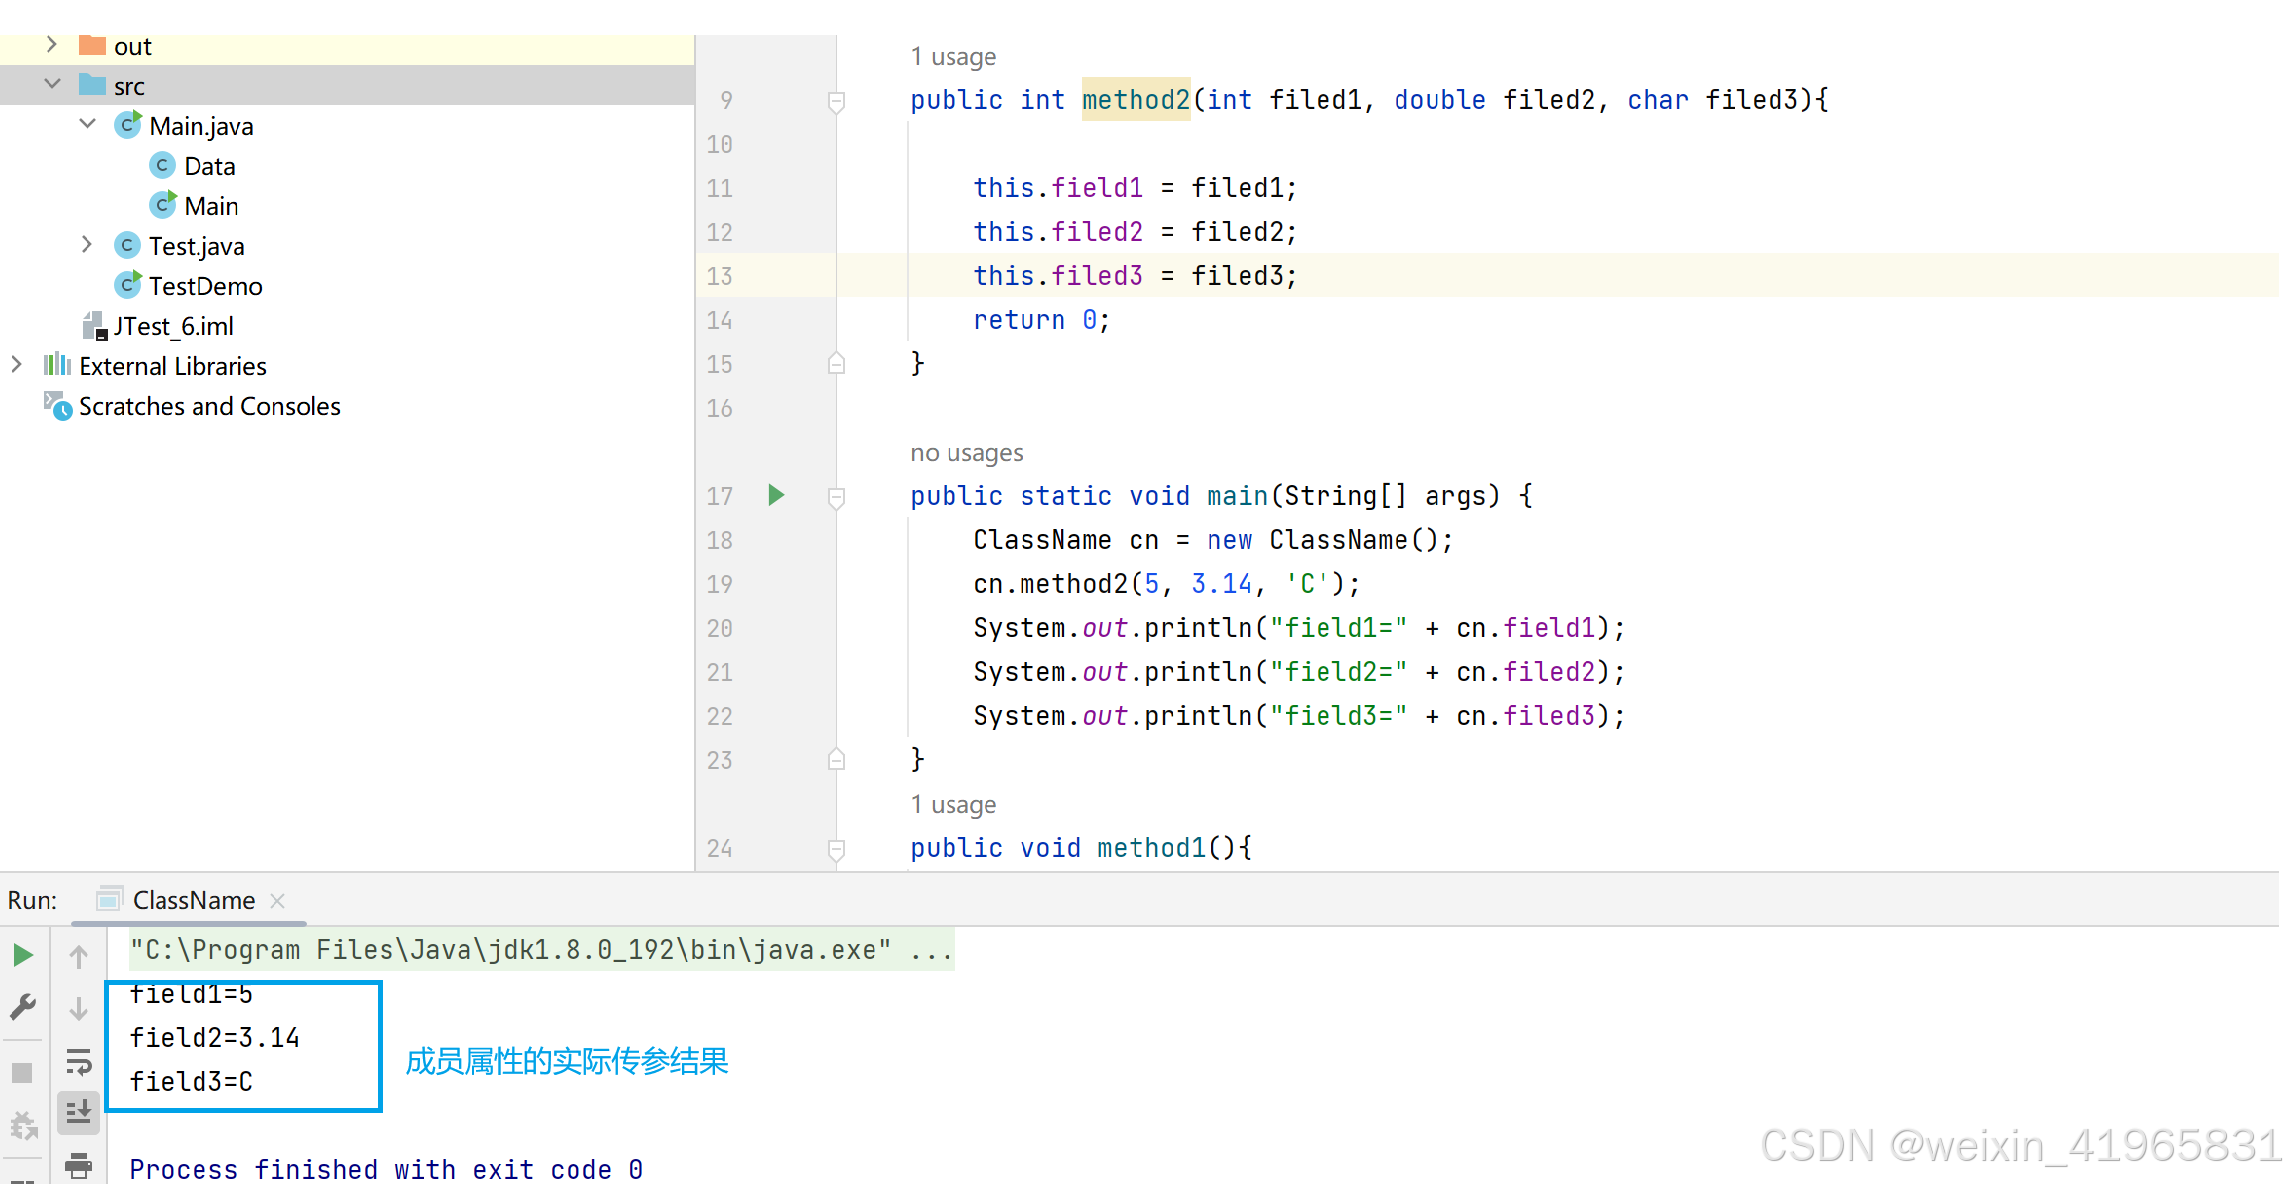Run main method from gutter arrow
This screenshot has width=2287, height=1184.
[776, 495]
